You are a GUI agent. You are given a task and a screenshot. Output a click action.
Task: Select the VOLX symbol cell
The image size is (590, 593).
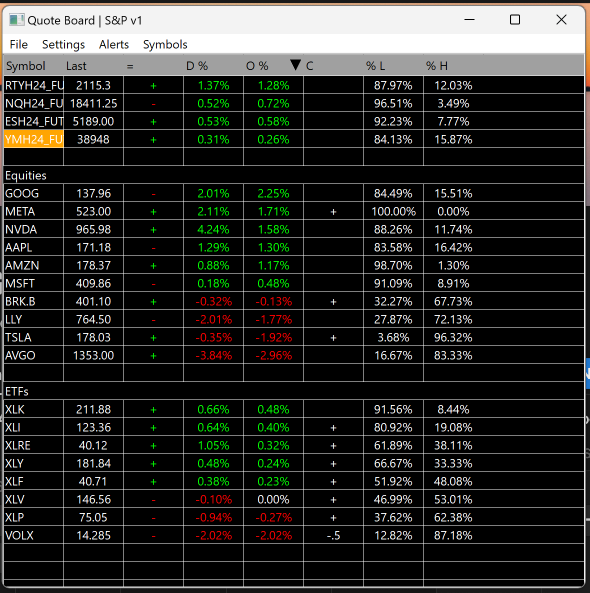pos(34,535)
